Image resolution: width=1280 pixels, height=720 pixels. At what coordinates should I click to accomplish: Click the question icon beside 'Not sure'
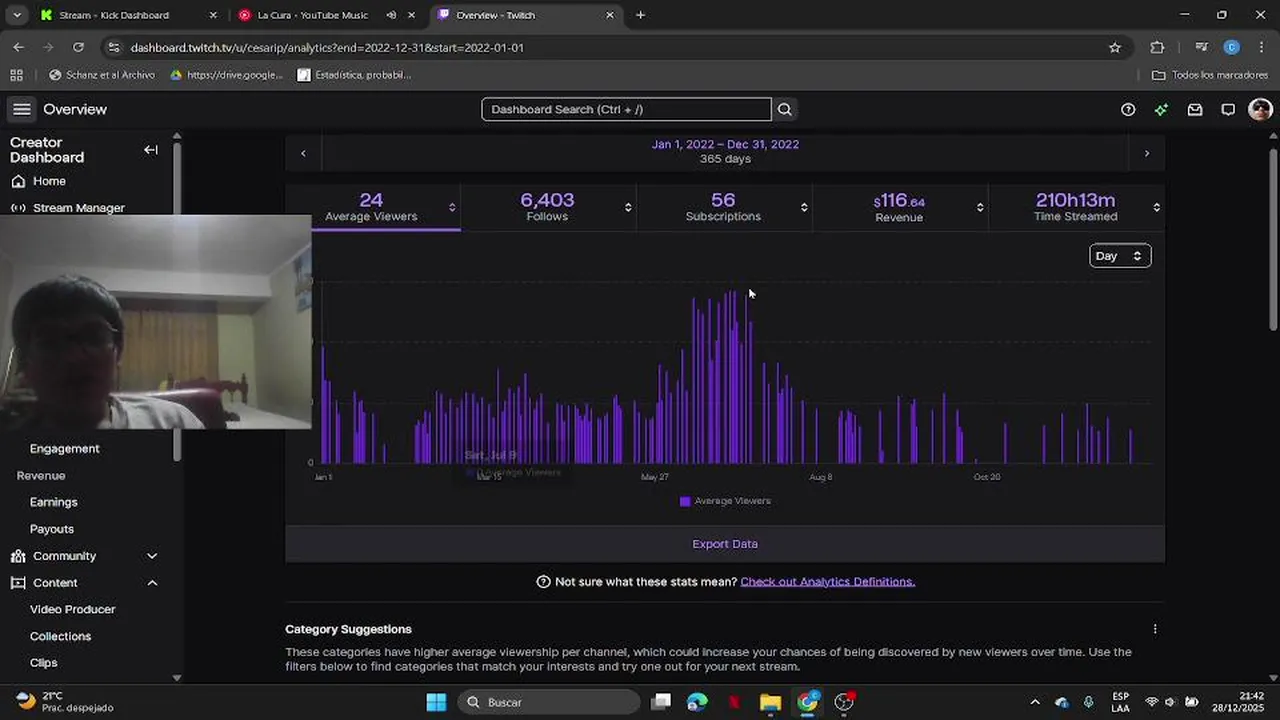543,582
